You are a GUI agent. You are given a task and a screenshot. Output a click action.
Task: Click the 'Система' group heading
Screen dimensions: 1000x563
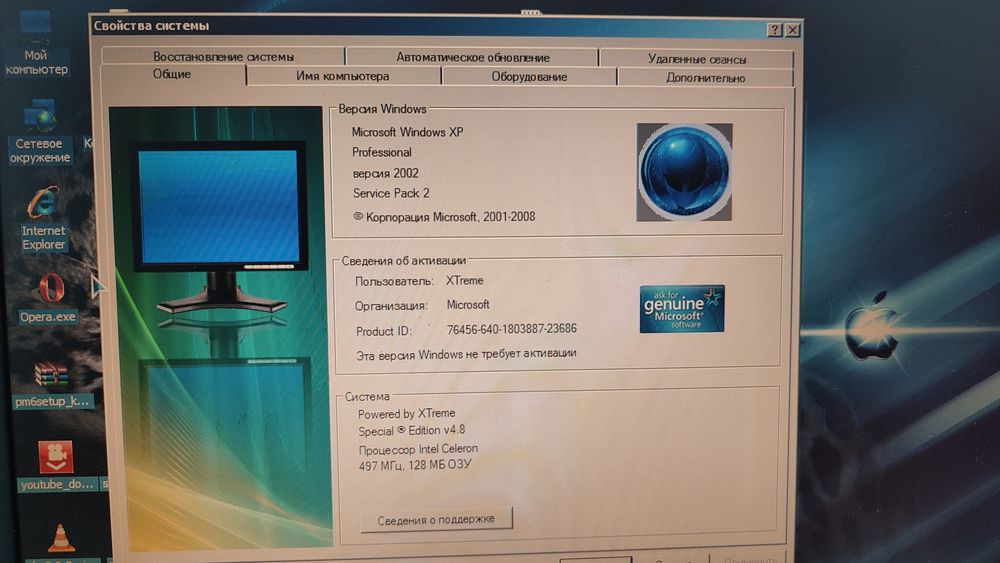367,397
